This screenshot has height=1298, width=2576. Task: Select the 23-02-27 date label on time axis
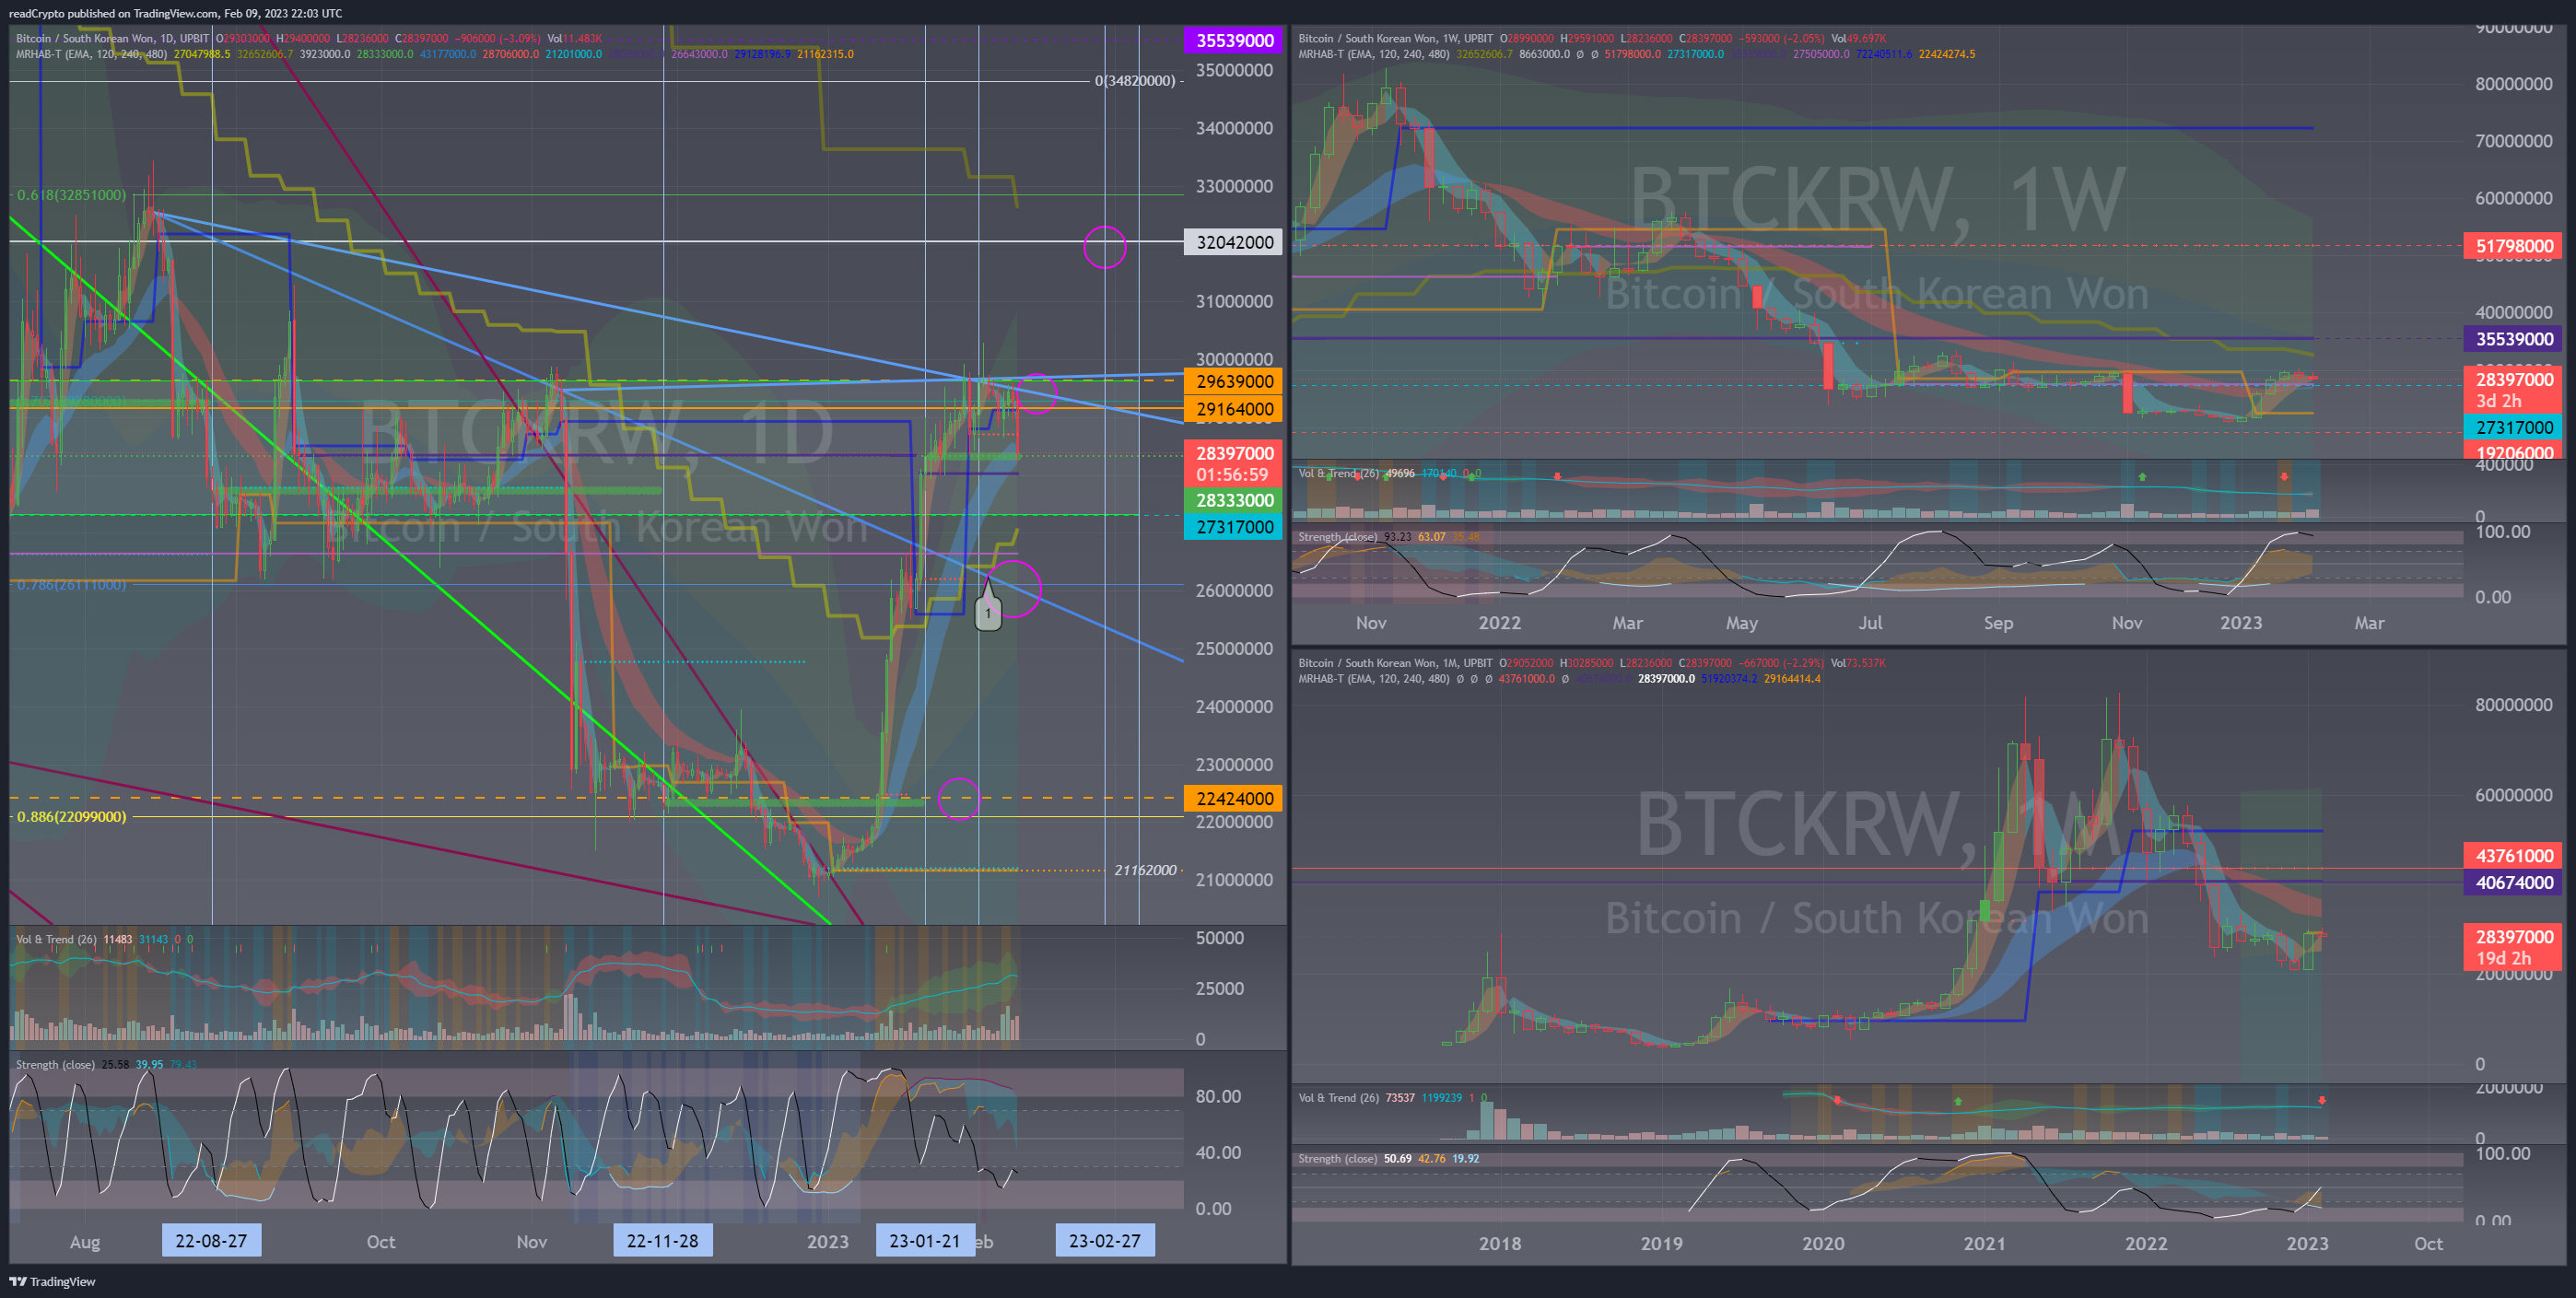point(1105,1240)
